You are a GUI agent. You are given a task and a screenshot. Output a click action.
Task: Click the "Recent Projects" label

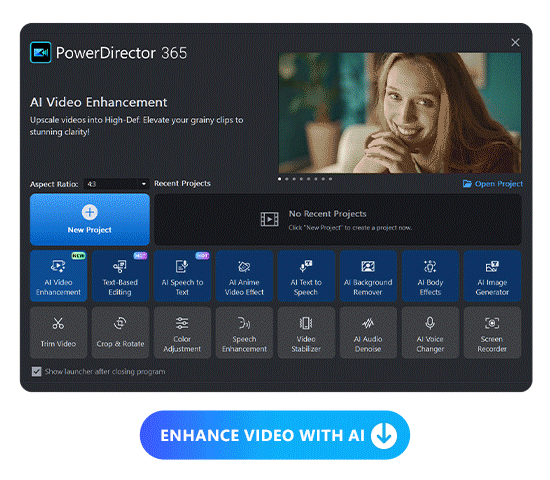pos(182,184)
